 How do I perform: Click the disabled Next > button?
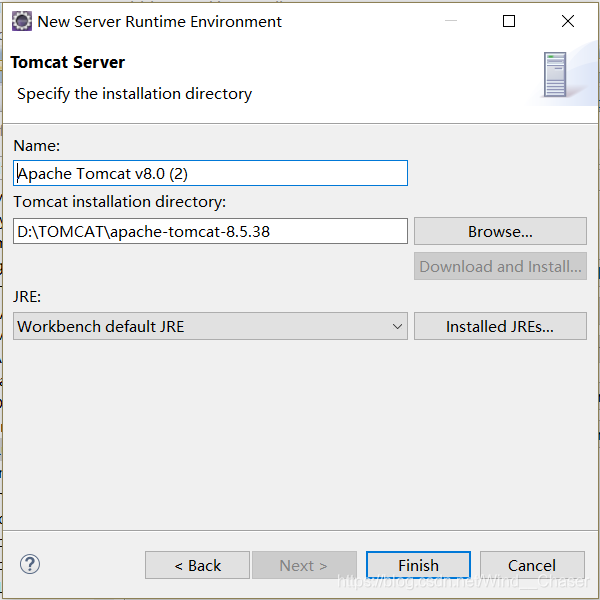click(304, 565)
